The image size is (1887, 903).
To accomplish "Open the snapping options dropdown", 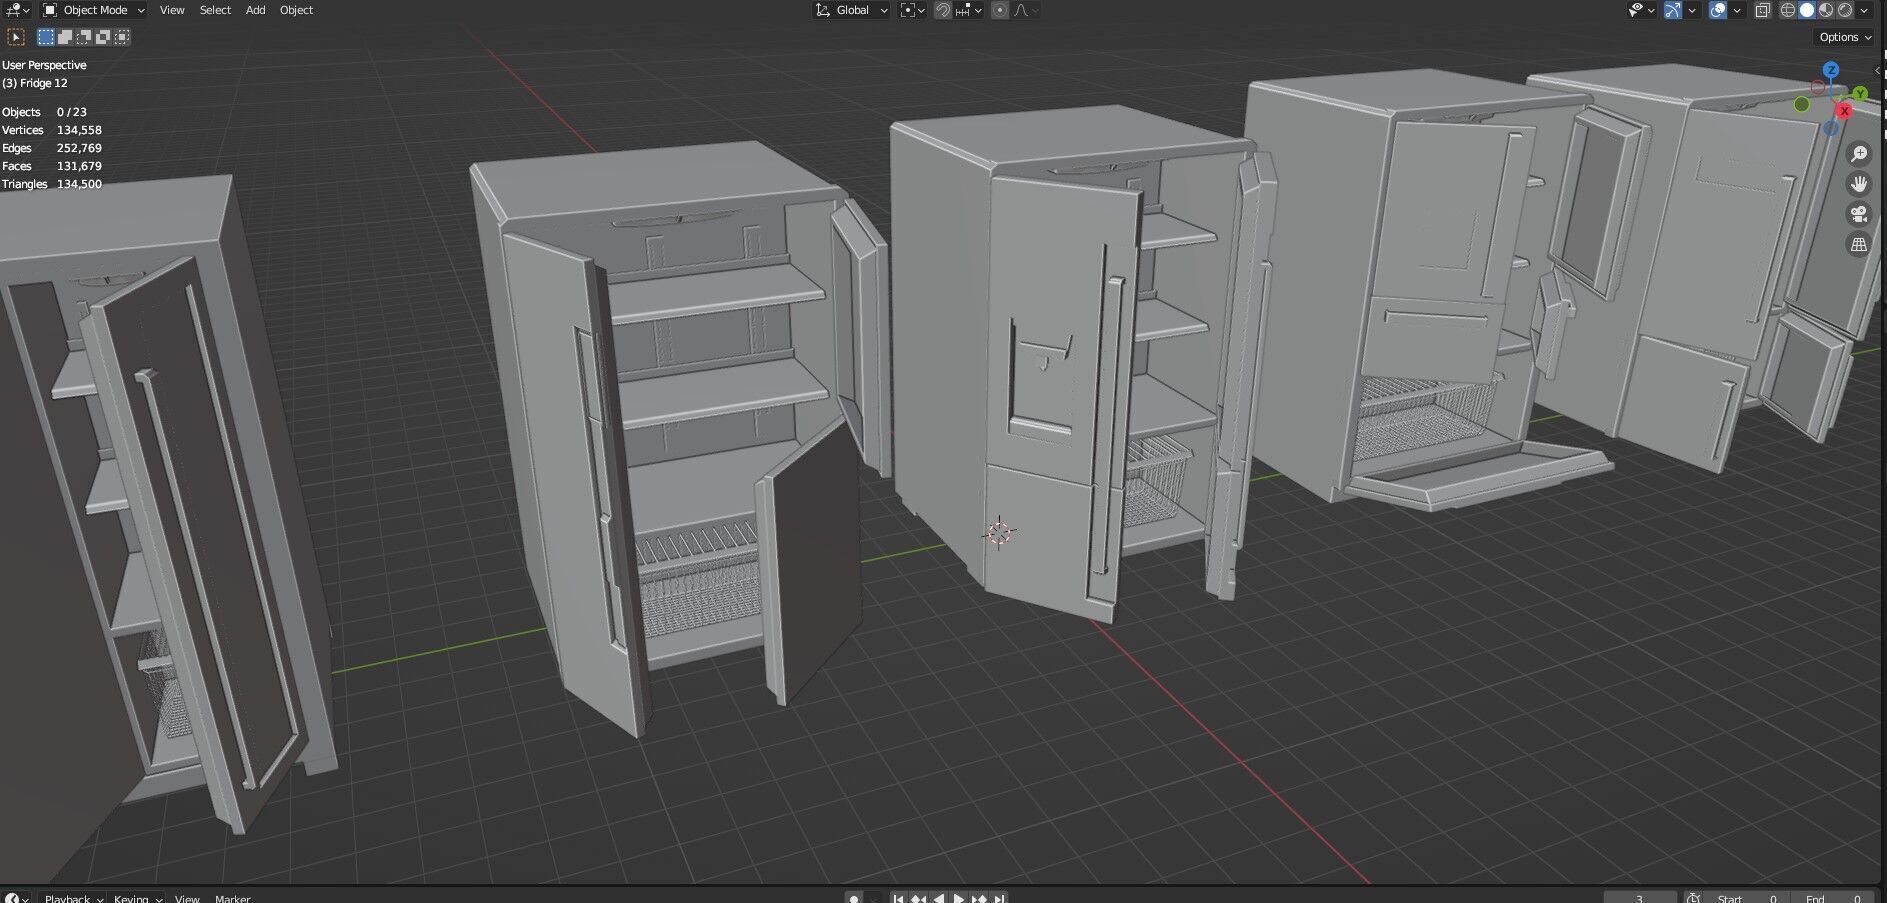I will pyautogui.click(x=969, y=10).
